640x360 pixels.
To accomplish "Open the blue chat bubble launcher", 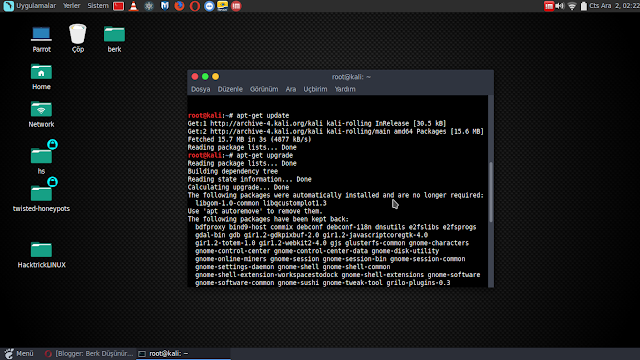I will coord(209,6).
